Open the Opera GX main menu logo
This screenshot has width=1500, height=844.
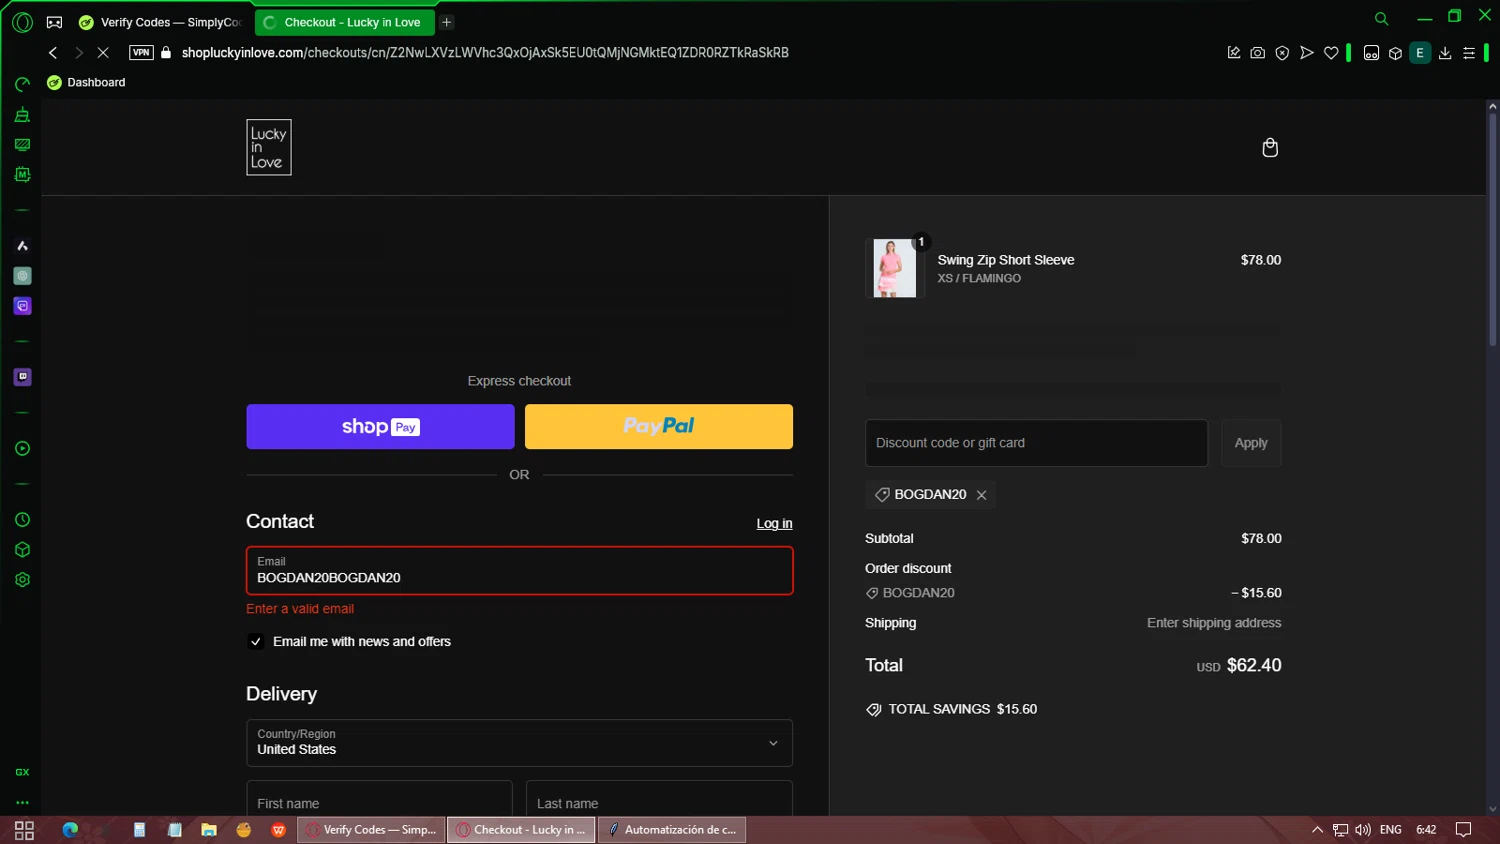tap(22, 21)
